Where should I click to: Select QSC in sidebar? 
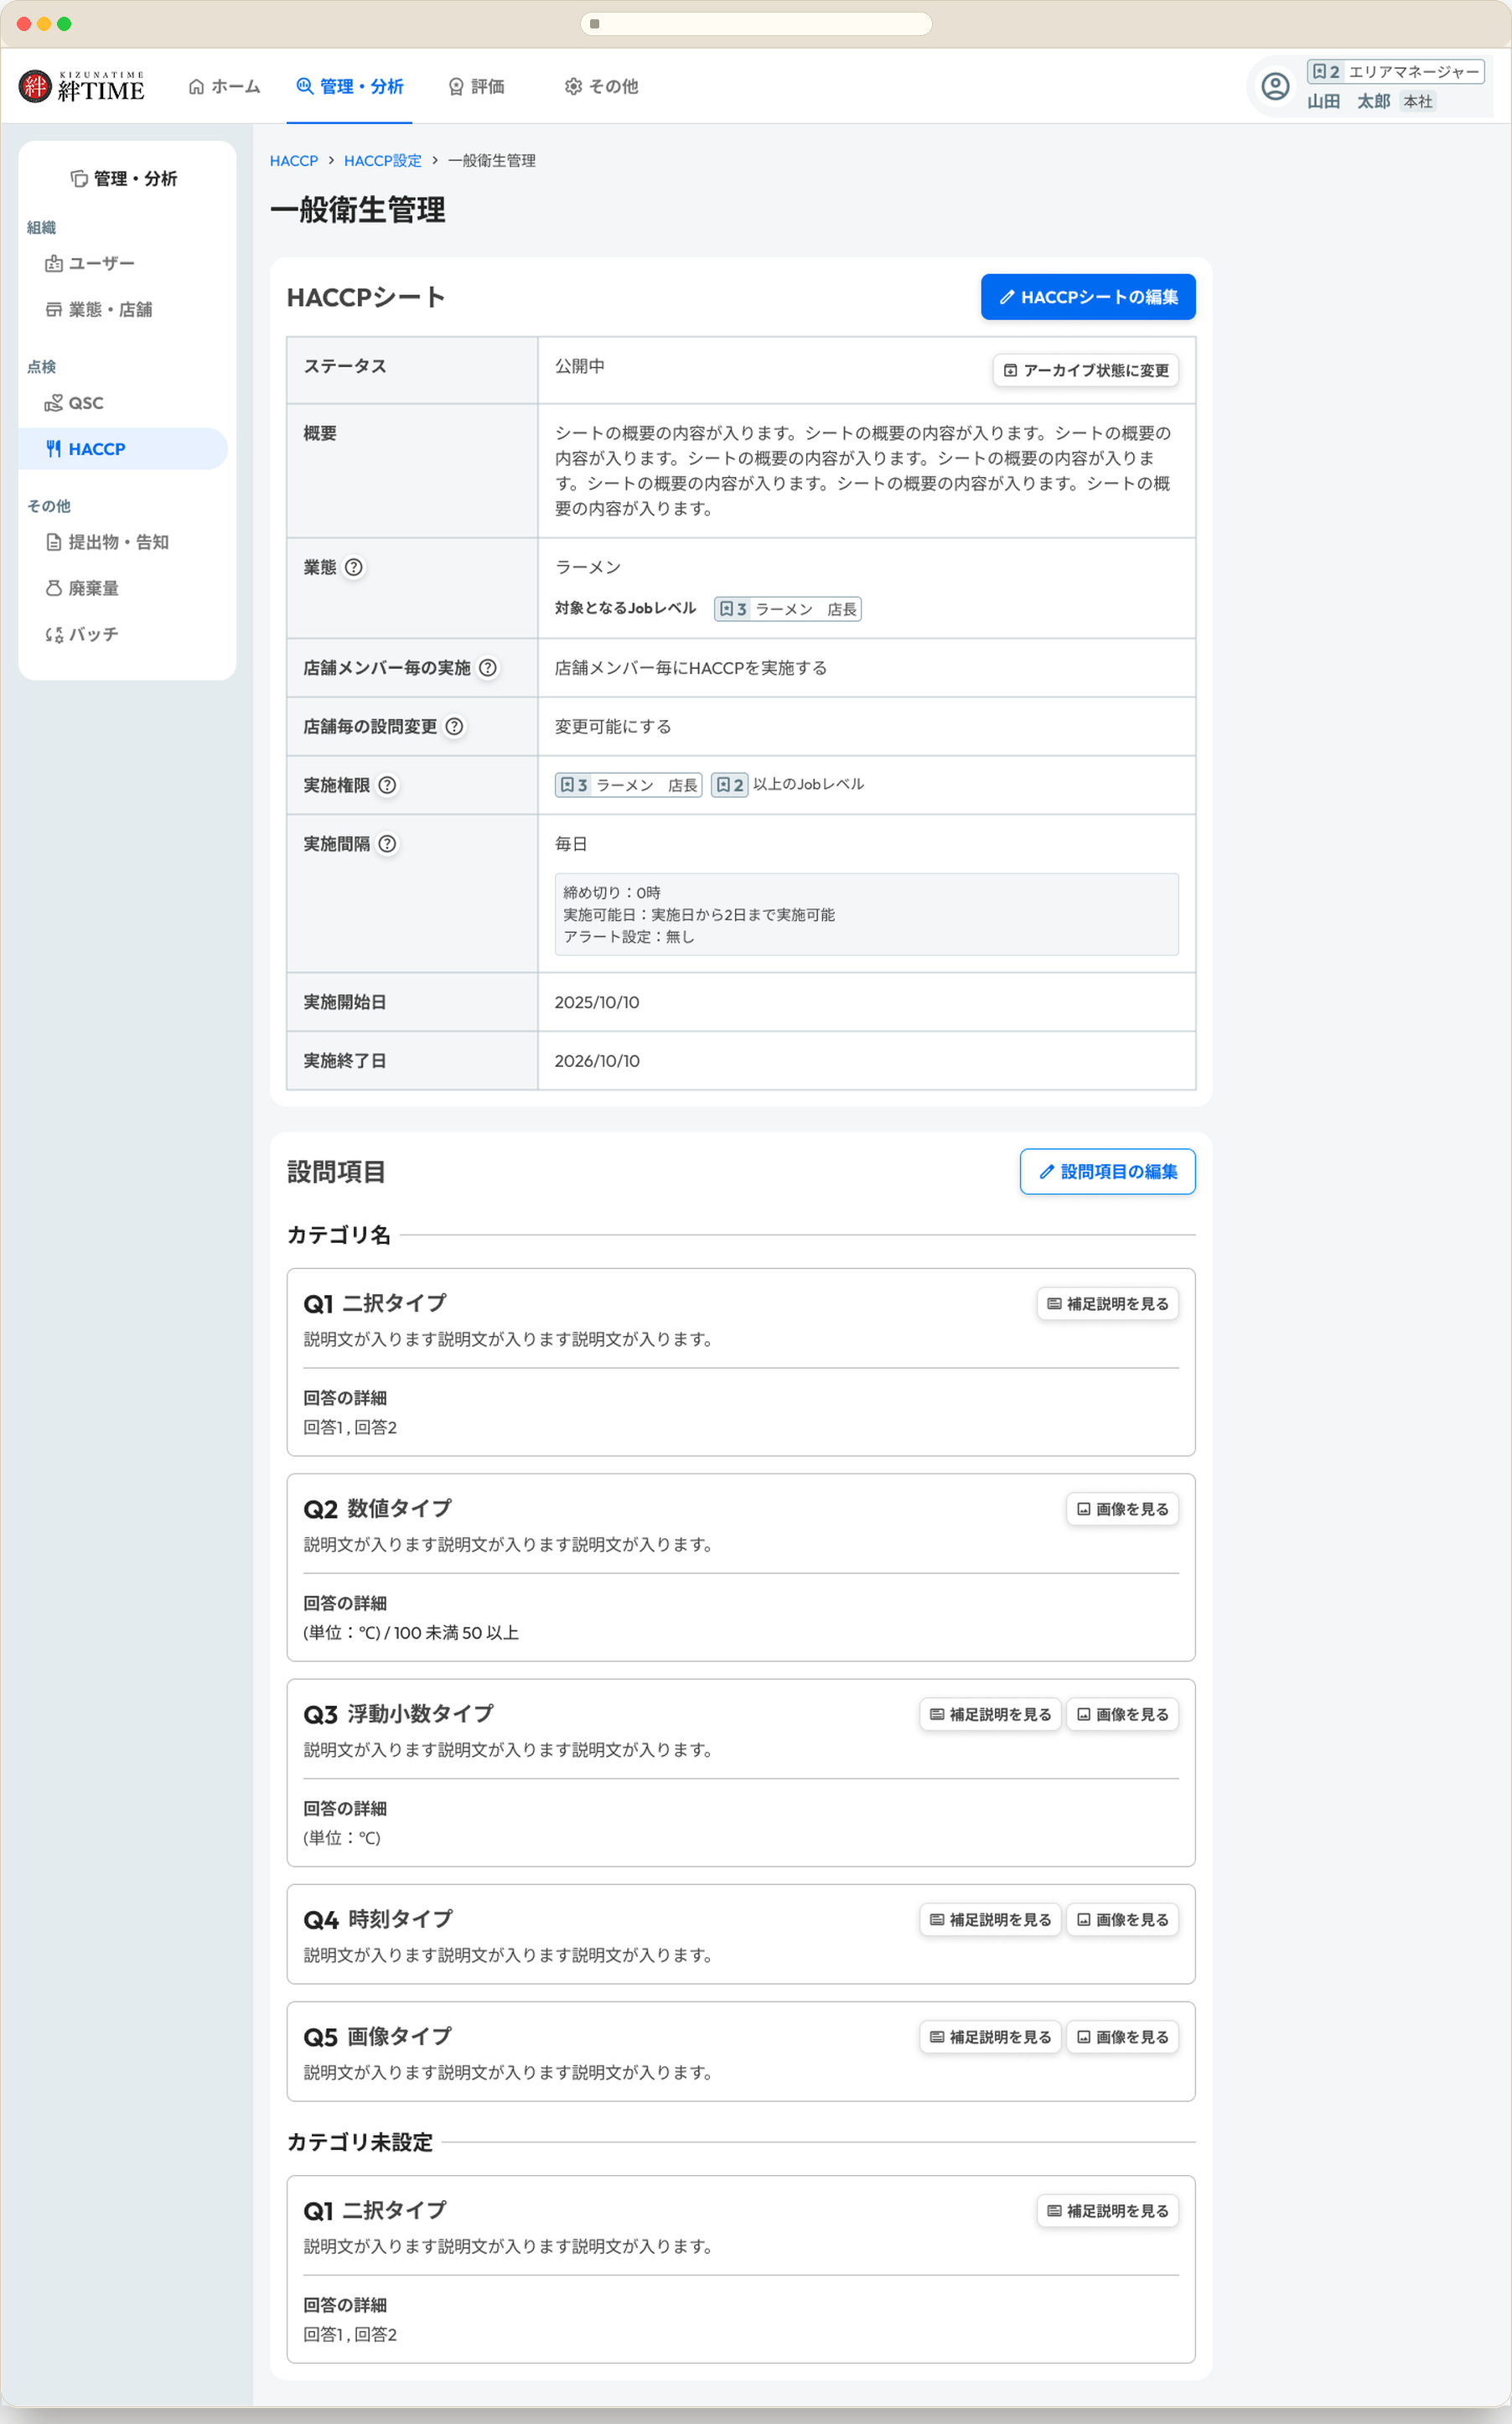tap(123, 403)
